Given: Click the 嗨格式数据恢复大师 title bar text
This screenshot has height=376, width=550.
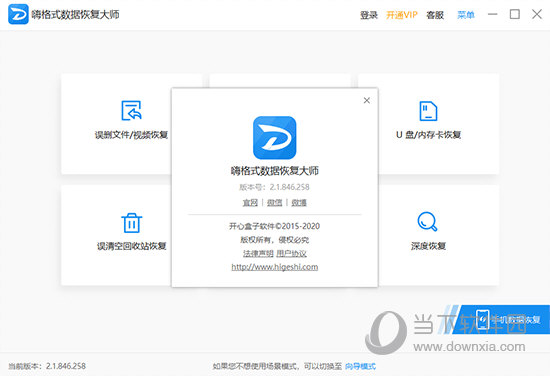Looking at the screenshot, I should pos(75,14).
